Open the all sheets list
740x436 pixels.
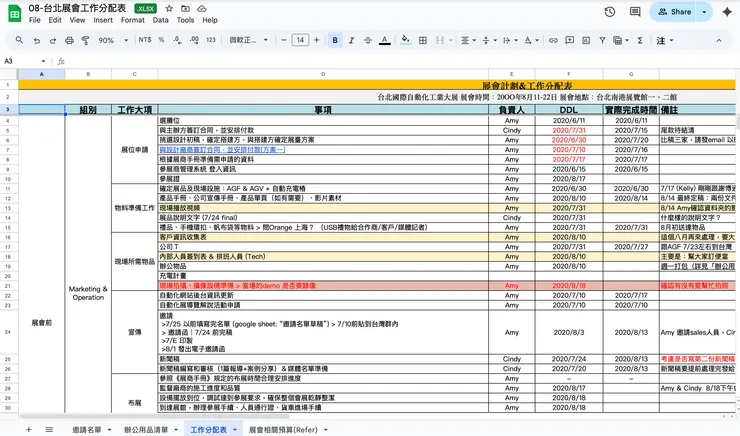[x=49, y=429]
